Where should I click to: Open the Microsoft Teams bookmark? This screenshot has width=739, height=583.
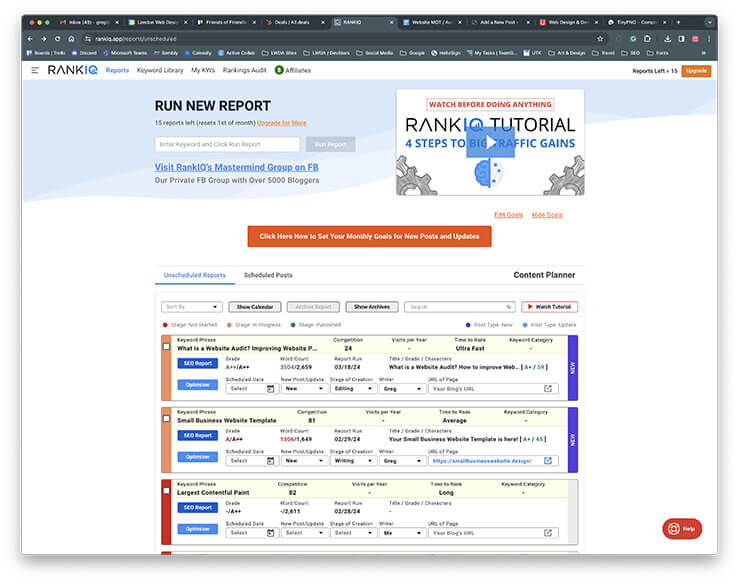[x=125, y=53]
